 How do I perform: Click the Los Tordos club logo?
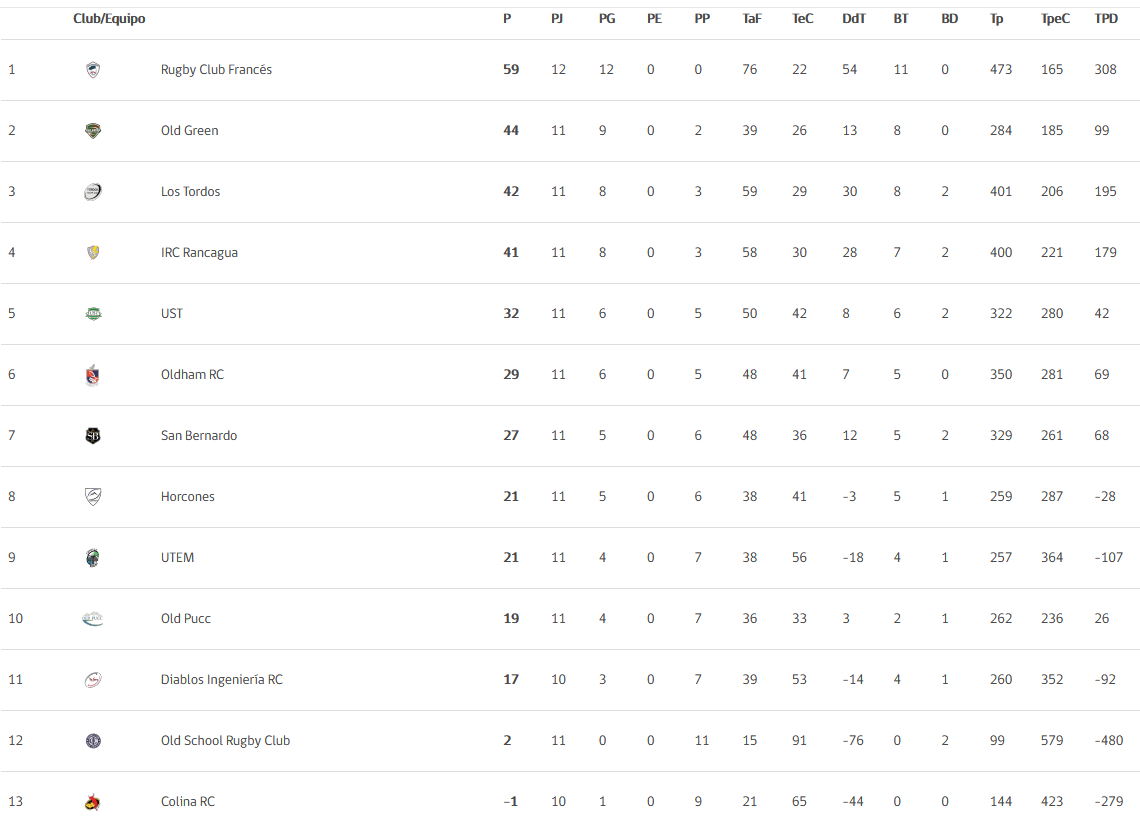coord(93,192)
